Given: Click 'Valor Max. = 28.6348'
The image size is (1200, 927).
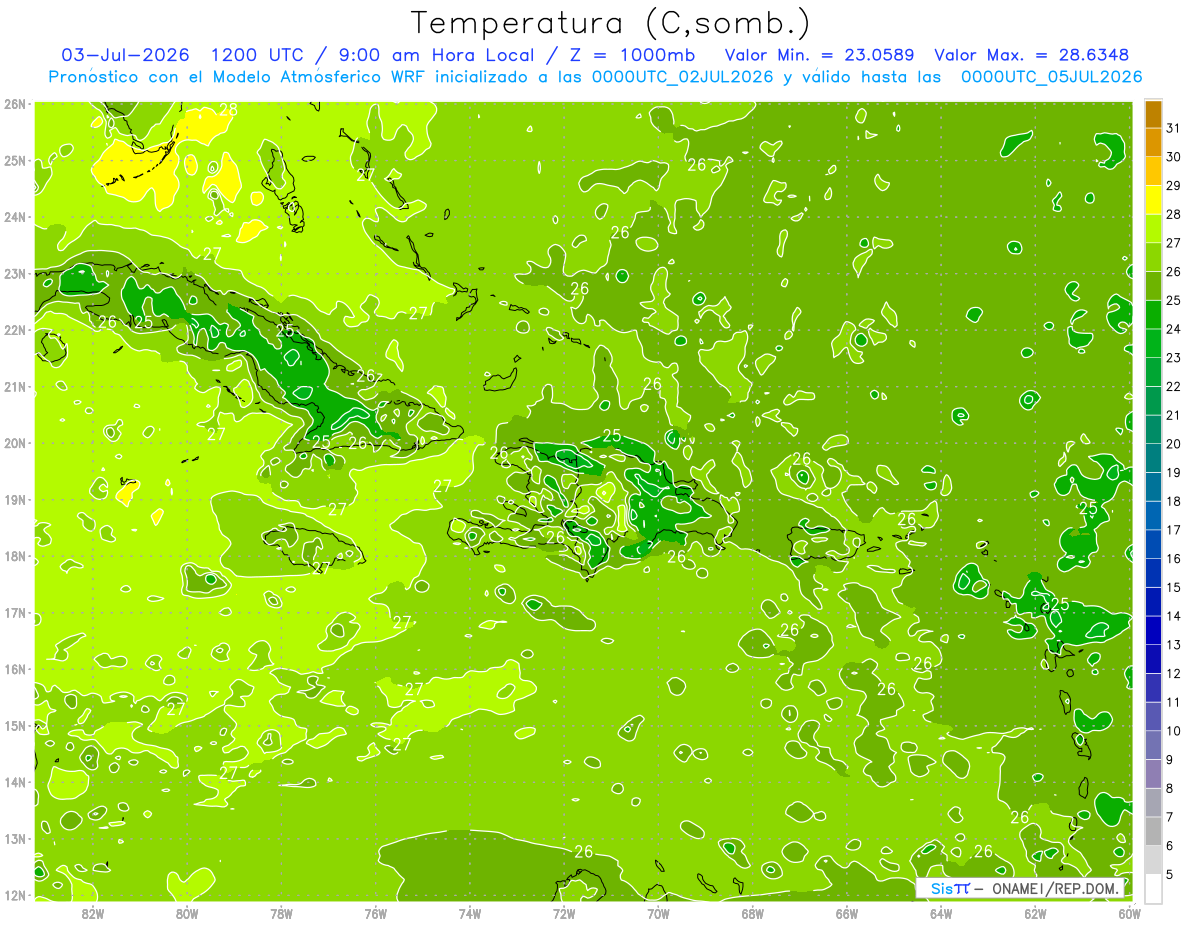Looking at the screenshot, I should coord(1031,55).
